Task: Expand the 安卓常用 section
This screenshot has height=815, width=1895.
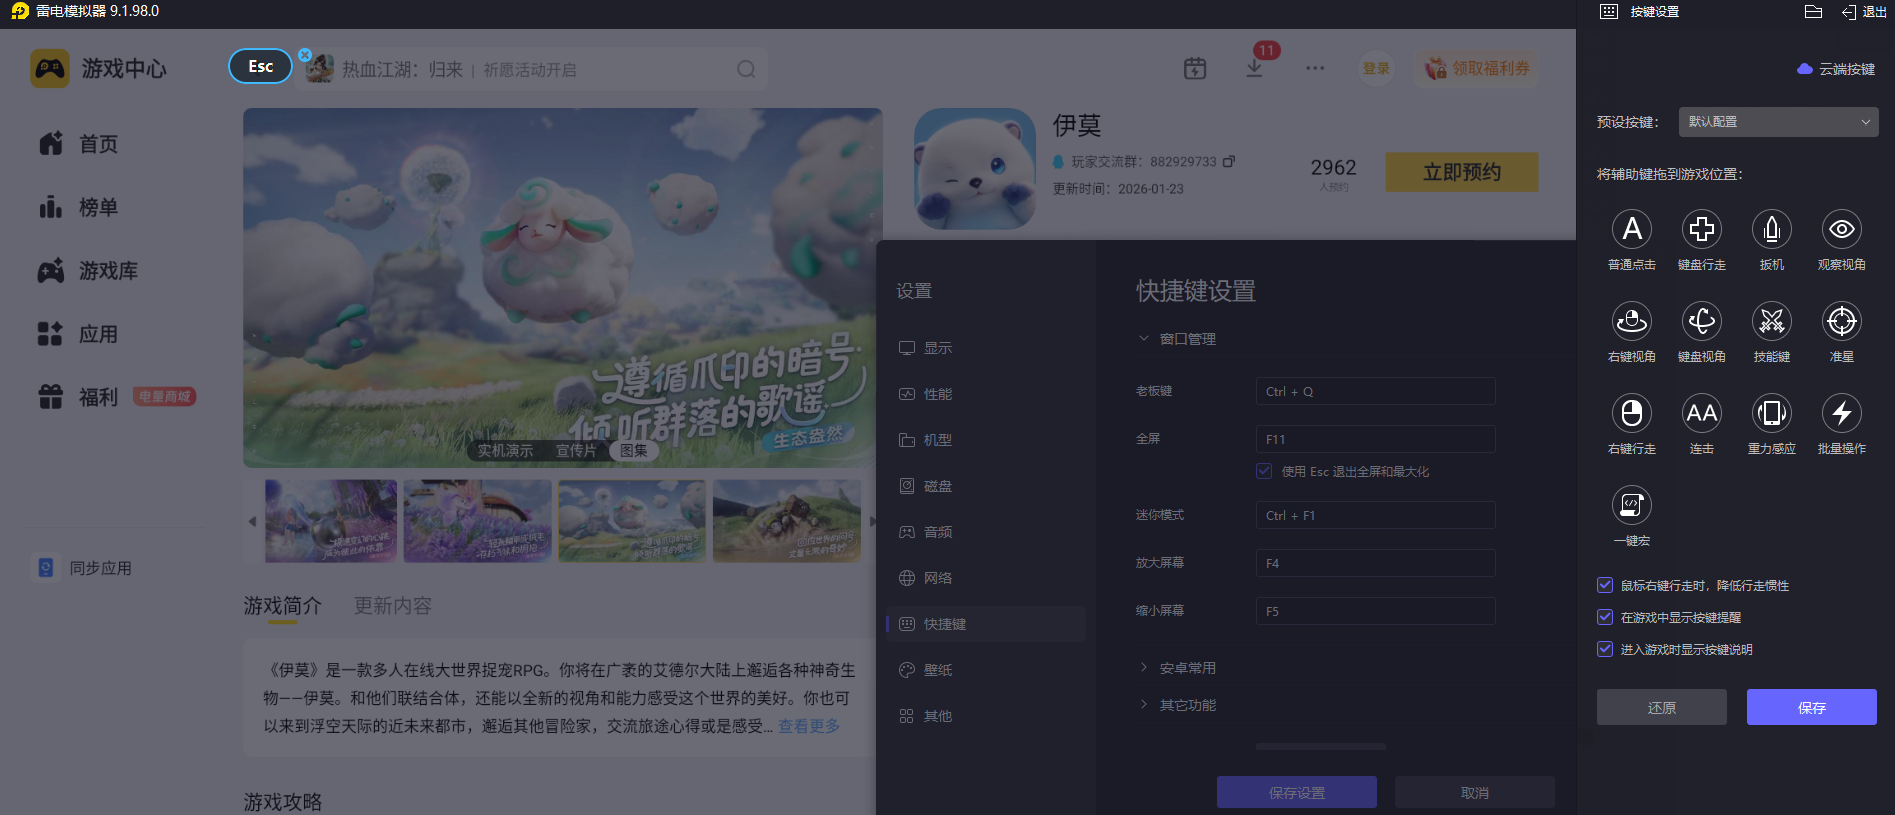Action: pos(1144,668)
